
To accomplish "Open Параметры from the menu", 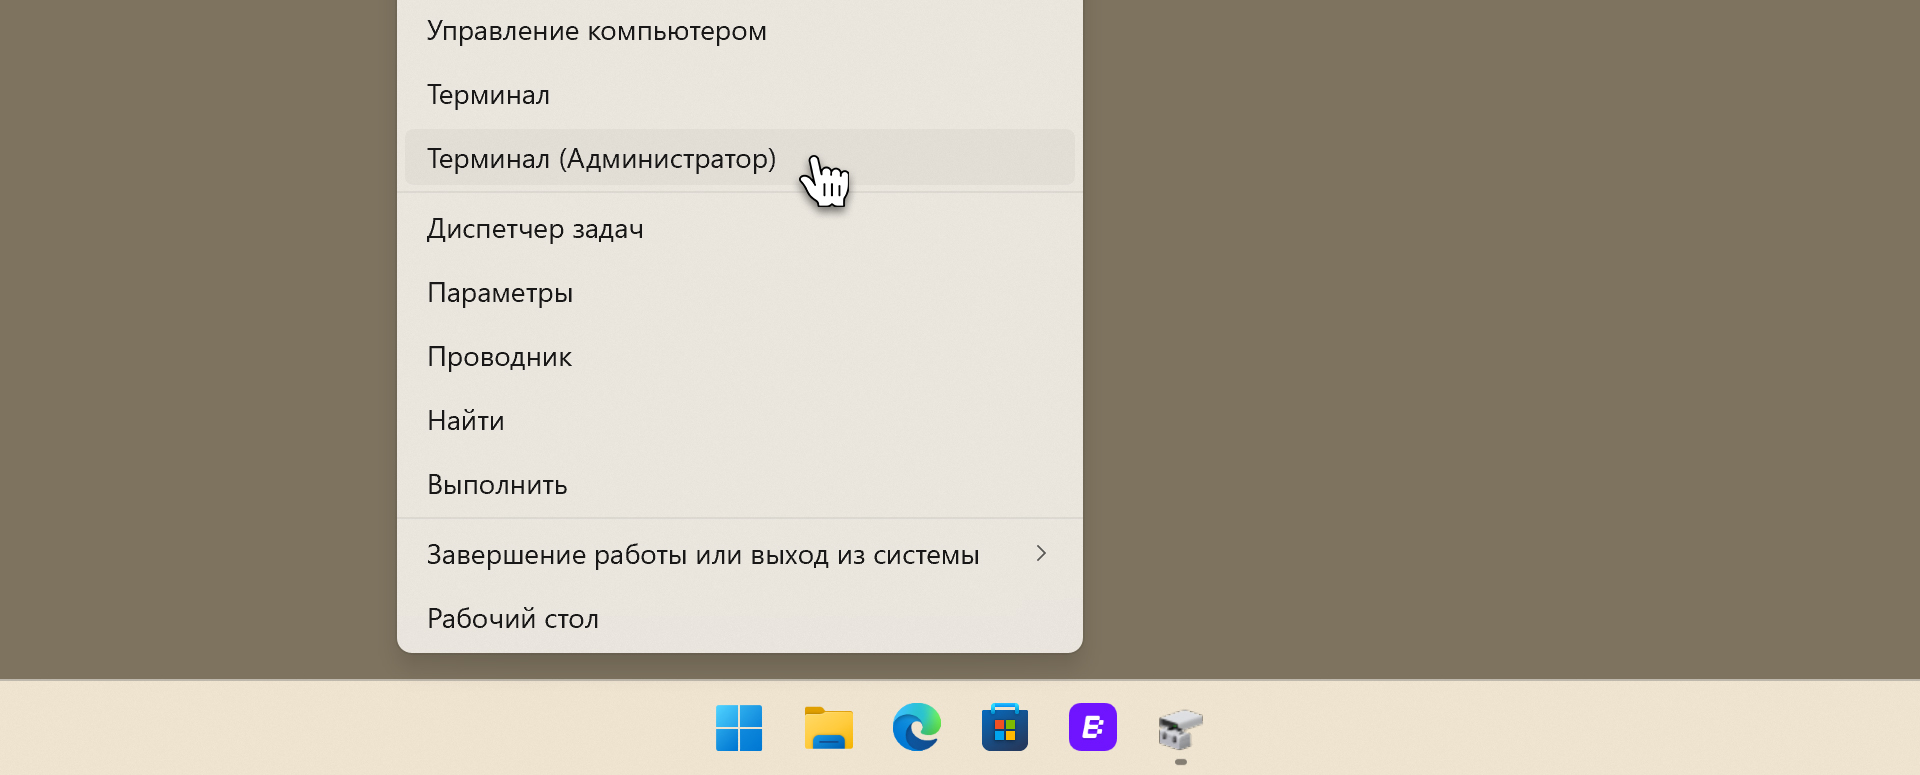I will [500, 293].
